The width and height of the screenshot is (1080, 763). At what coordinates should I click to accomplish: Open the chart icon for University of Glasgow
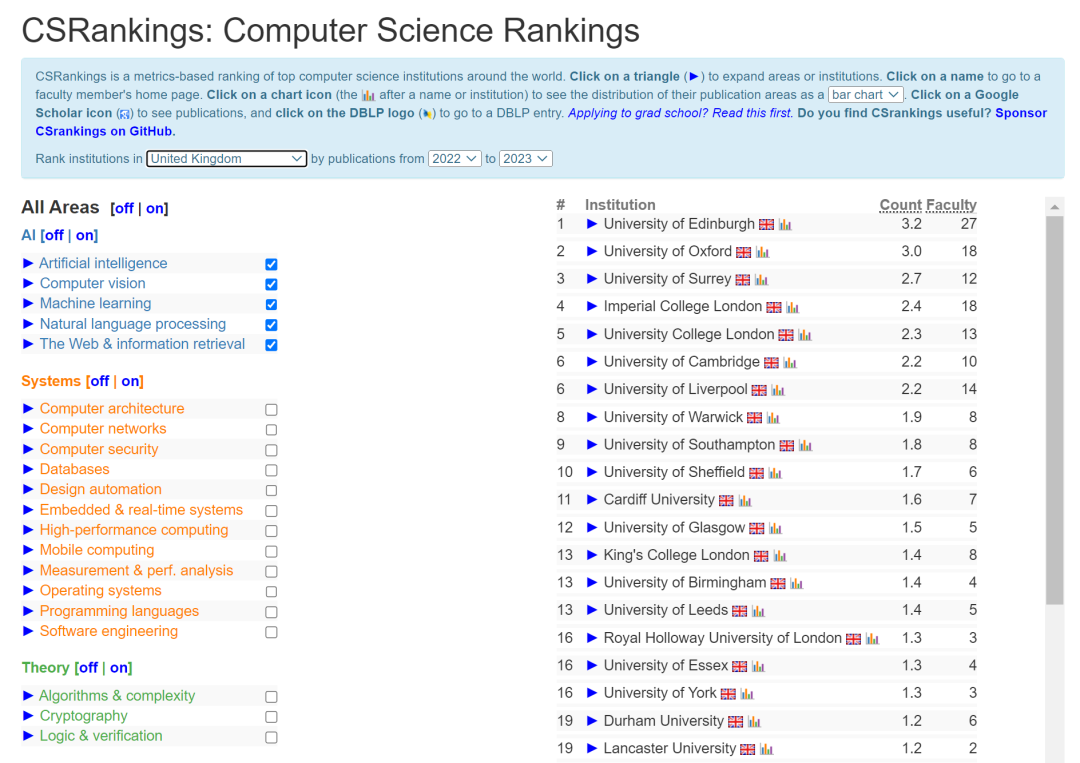(x=775, y=528)
